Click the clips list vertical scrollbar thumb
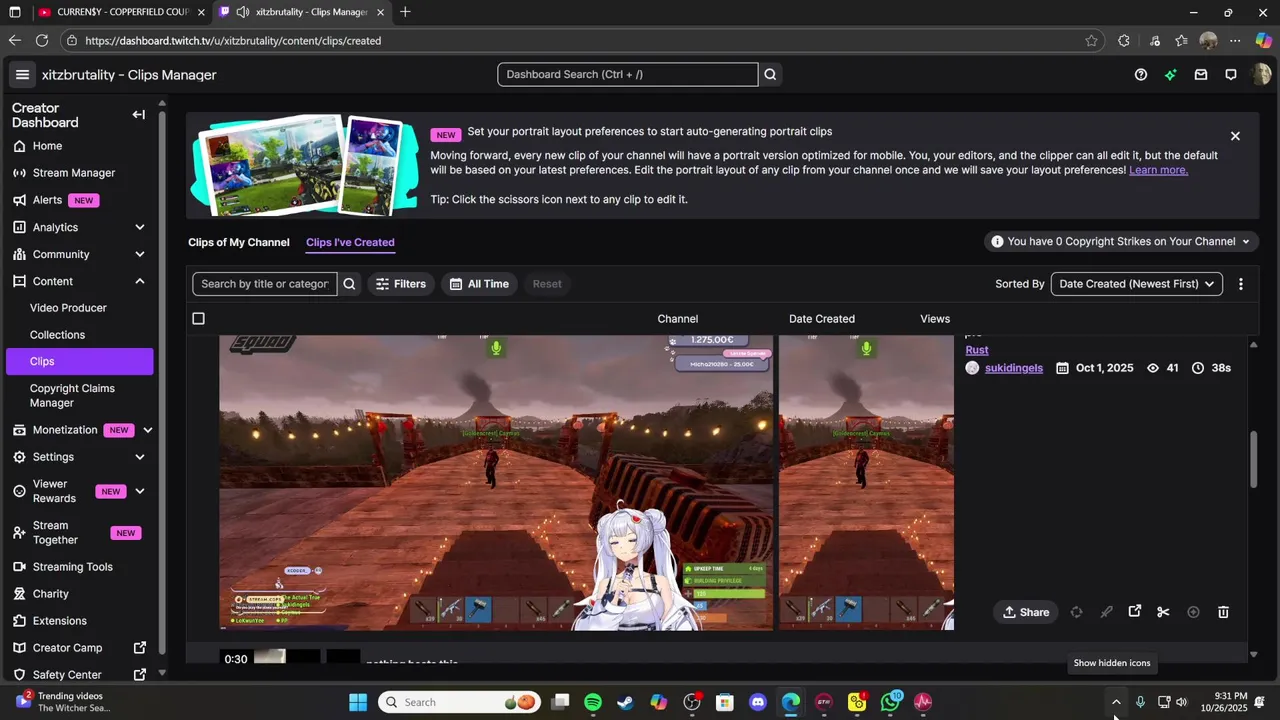The width and height of the screenshot is (1280, 720). (x=1254, y=460)
